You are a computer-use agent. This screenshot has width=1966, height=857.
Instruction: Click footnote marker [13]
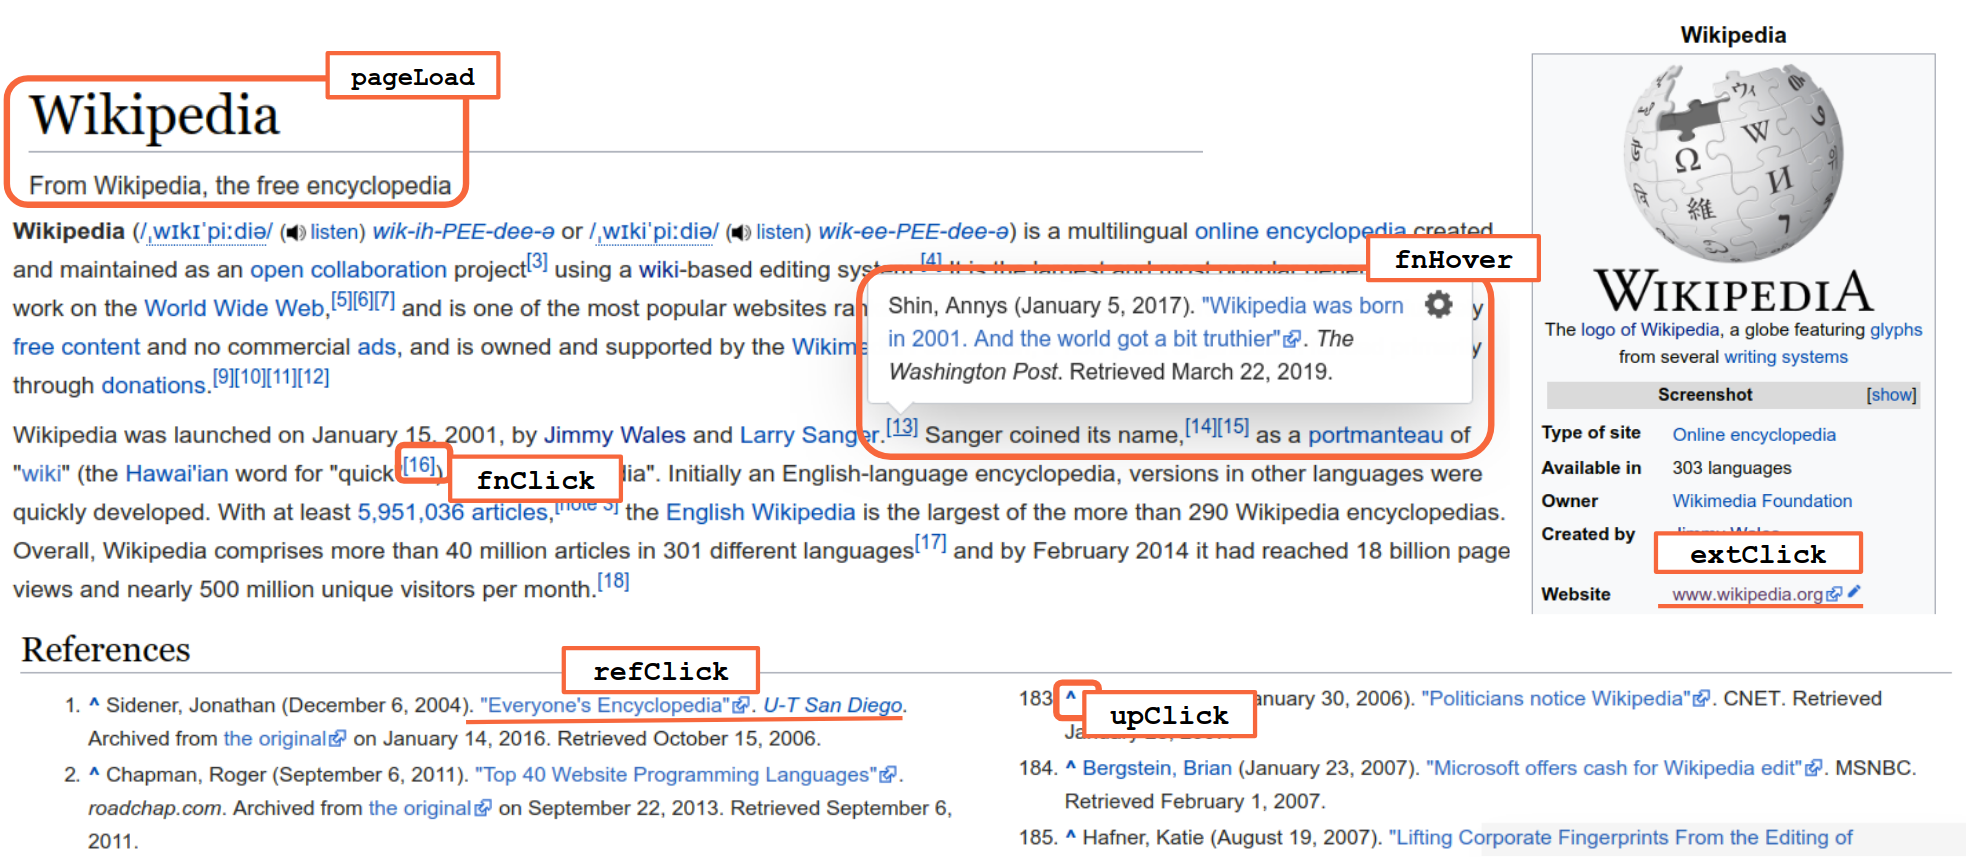click(x=901, y=426)
